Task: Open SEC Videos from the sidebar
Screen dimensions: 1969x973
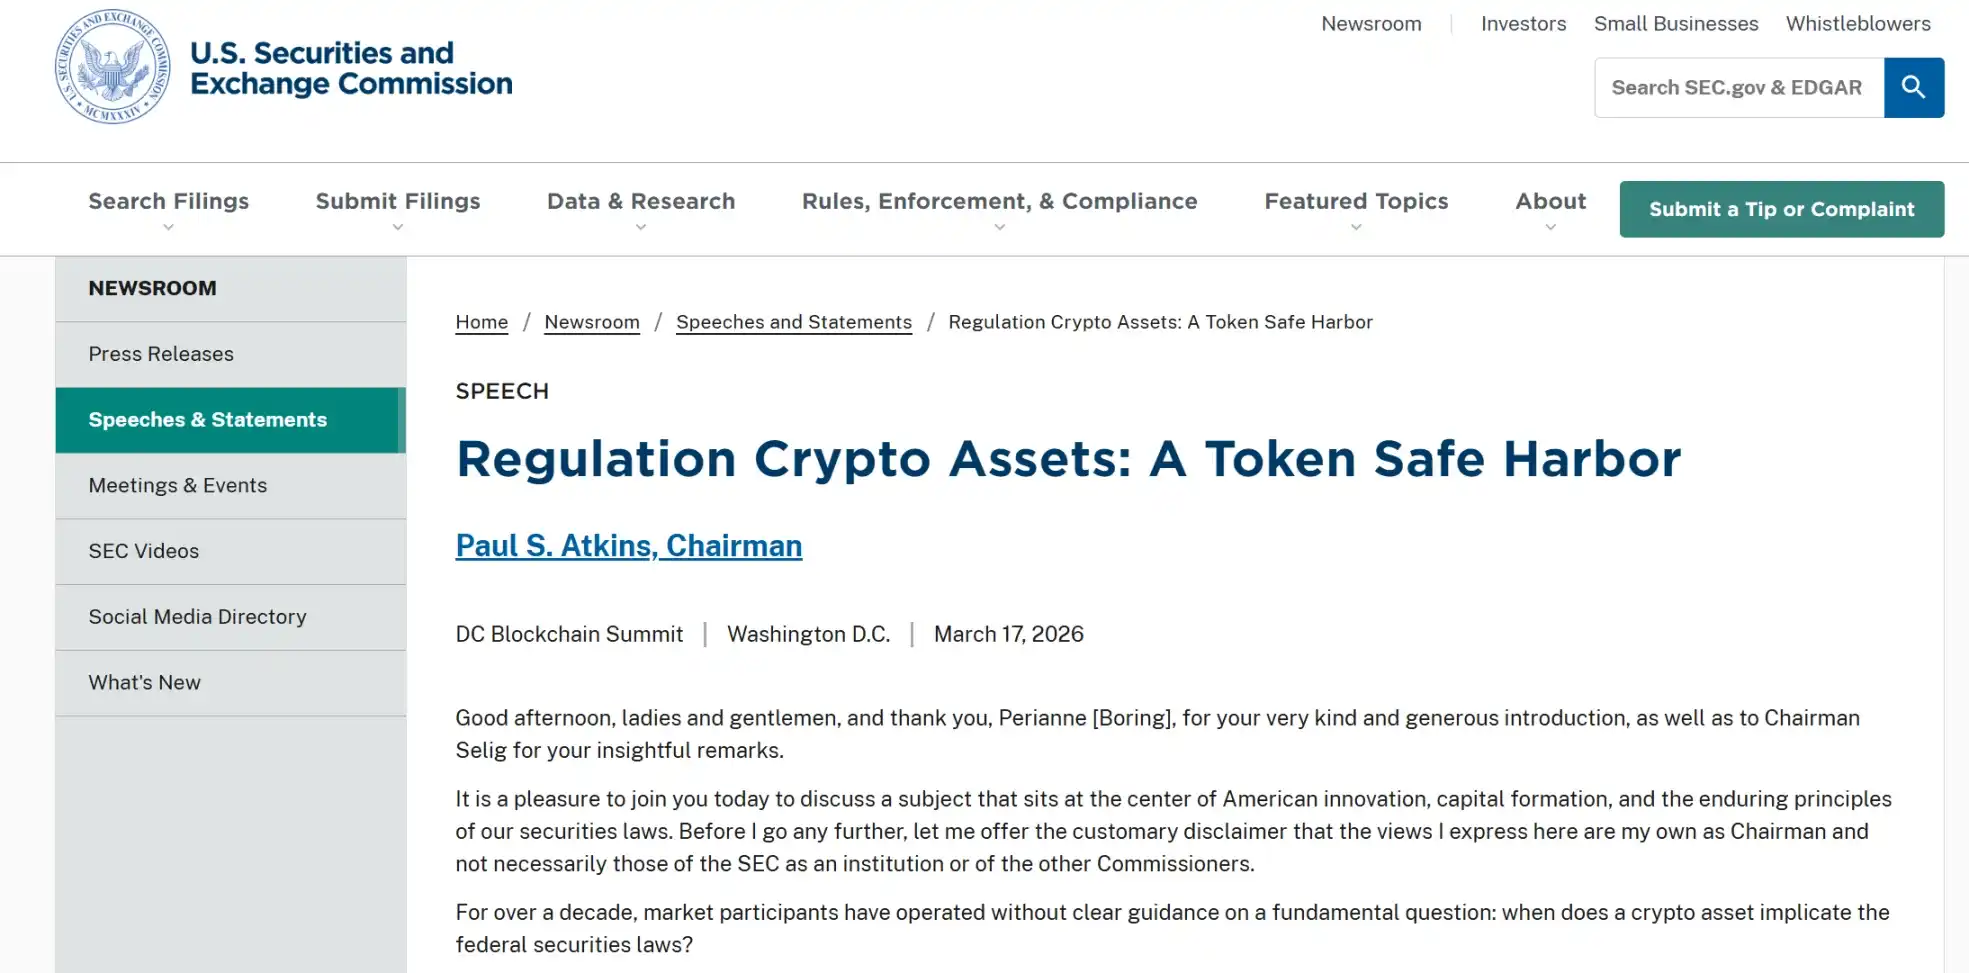Action: click(143, 551)
